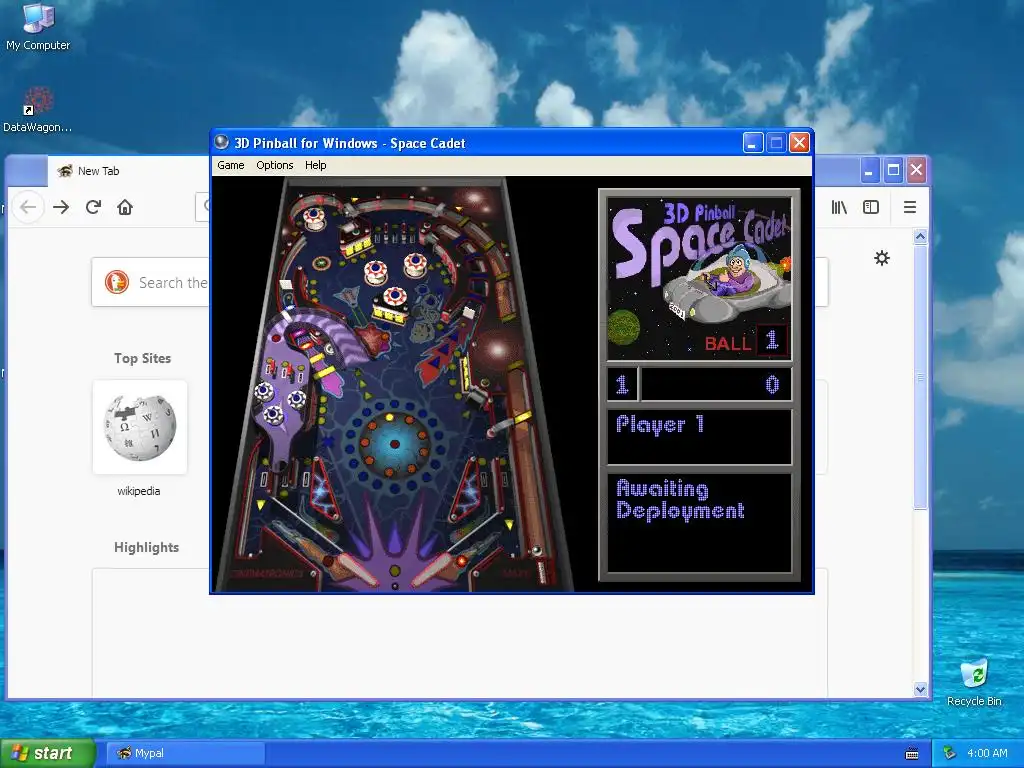The width and height of the screenshot is (1024, 768).
Task: Open the Game menu in Pinball
Action: click(231, 165)
